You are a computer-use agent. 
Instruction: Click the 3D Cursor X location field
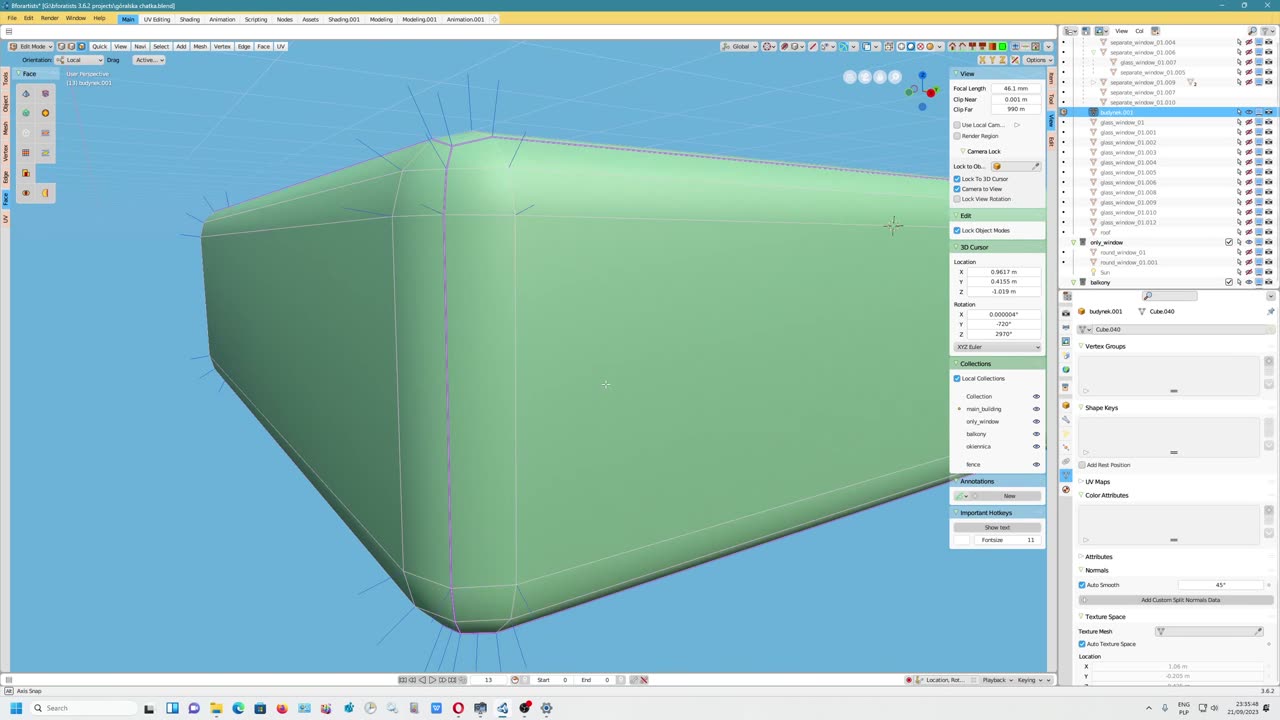(1003, 272)
